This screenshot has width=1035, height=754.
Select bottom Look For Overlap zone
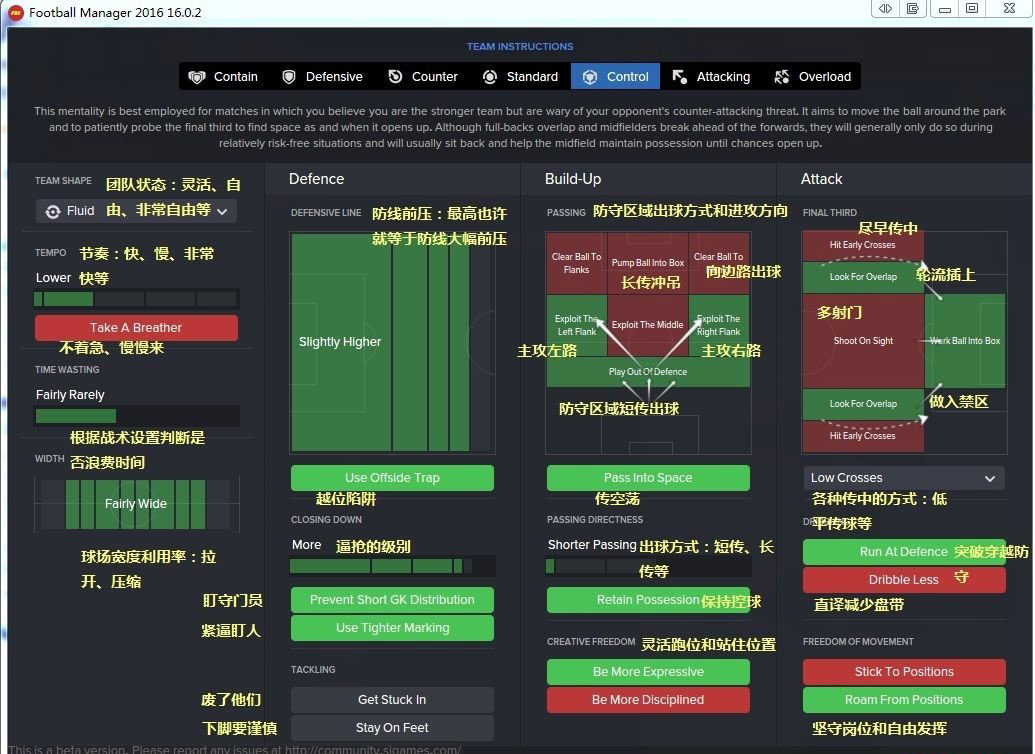863,404
